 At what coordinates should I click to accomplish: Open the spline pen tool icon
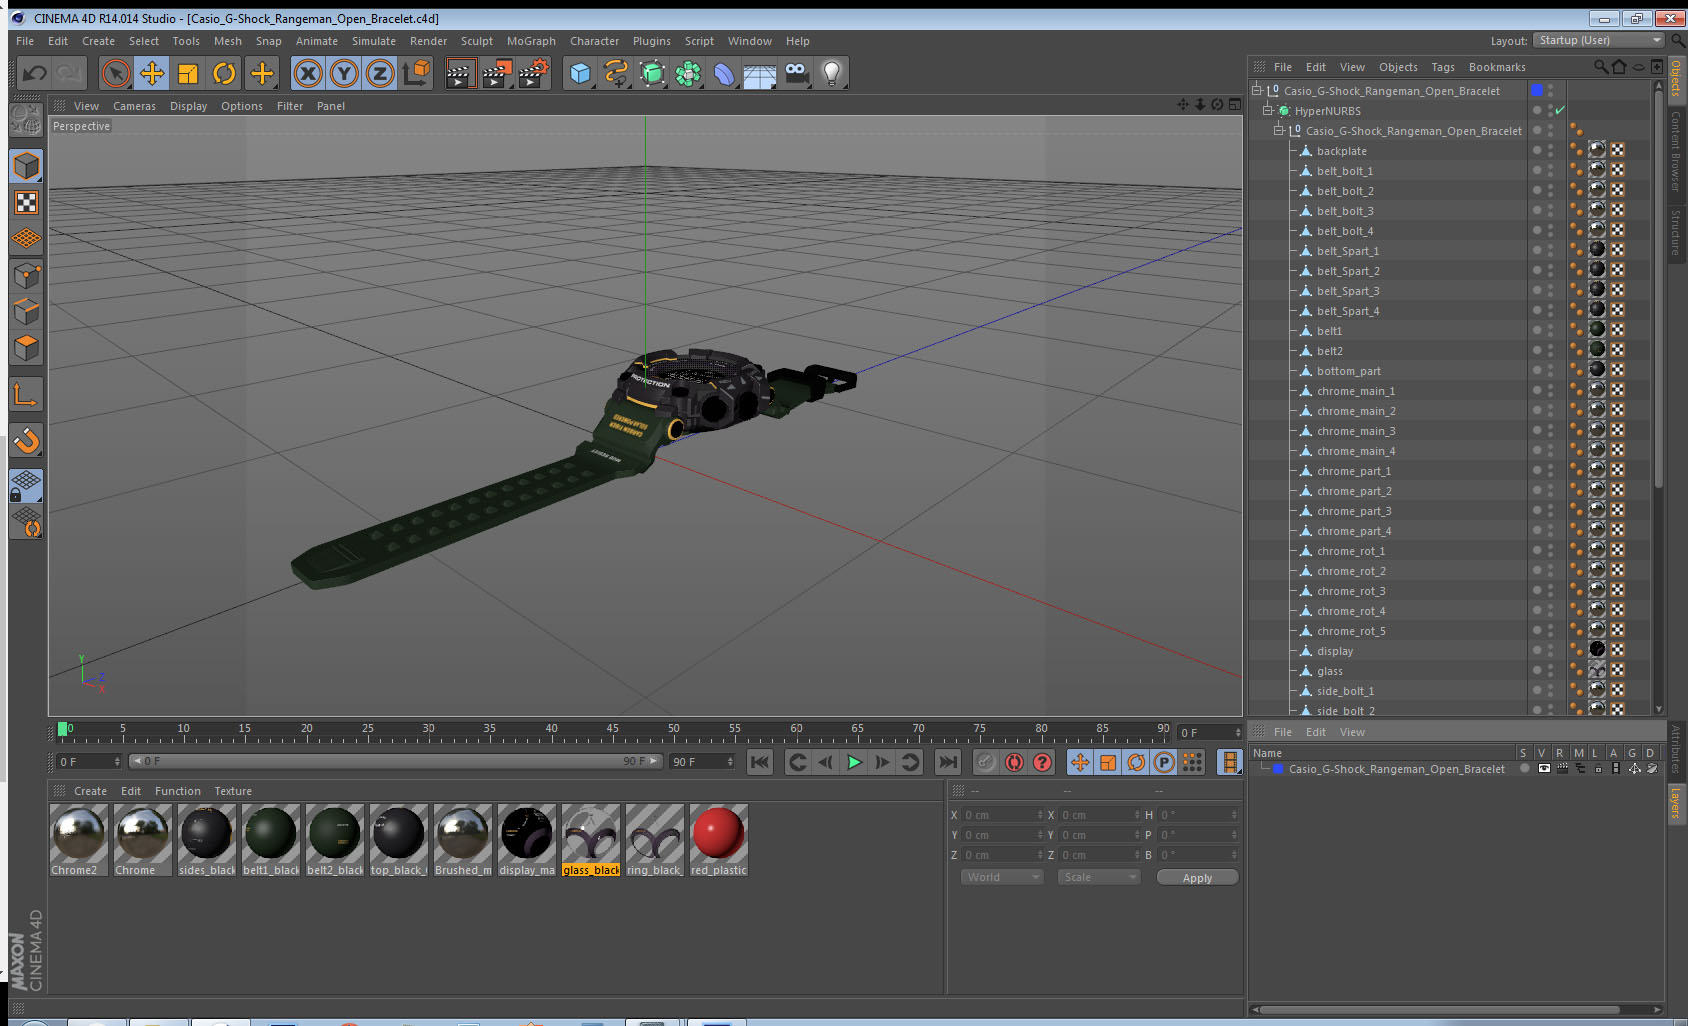[x=616, y=73]
